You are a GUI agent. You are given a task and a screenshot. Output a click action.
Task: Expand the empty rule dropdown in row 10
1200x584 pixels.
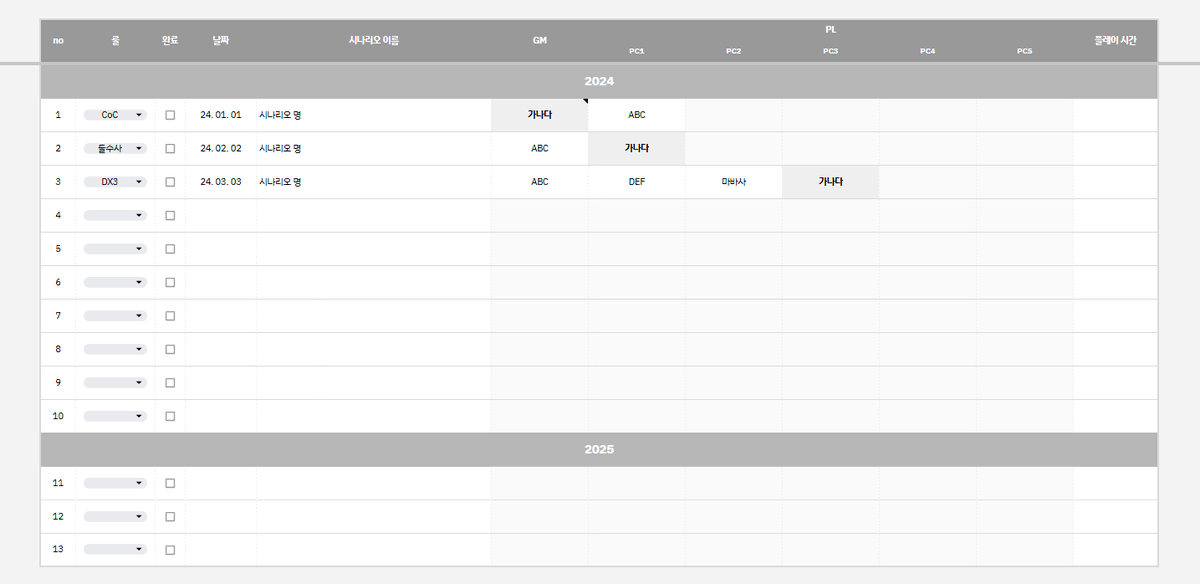point(115,416)
